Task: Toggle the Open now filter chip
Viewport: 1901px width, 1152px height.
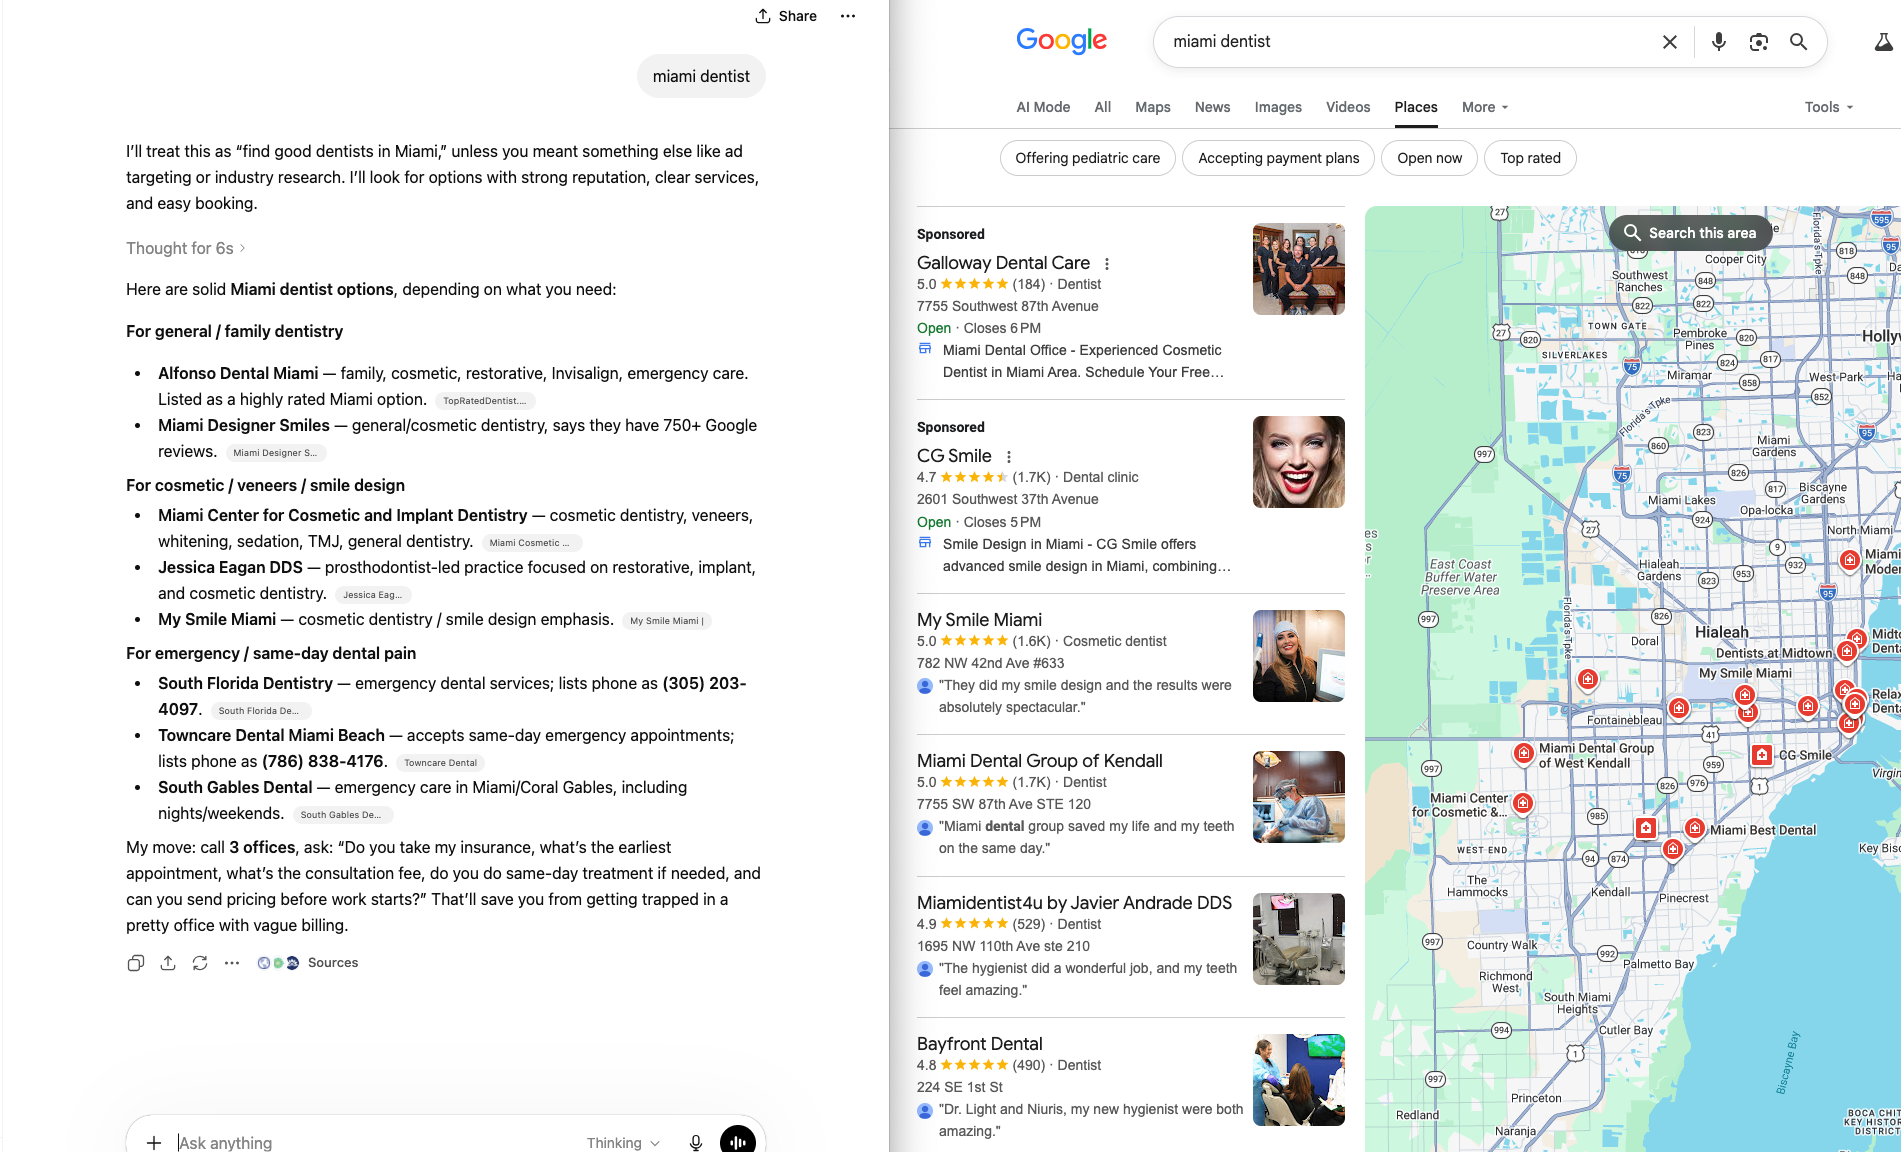Action: [x=1429, y=158]
